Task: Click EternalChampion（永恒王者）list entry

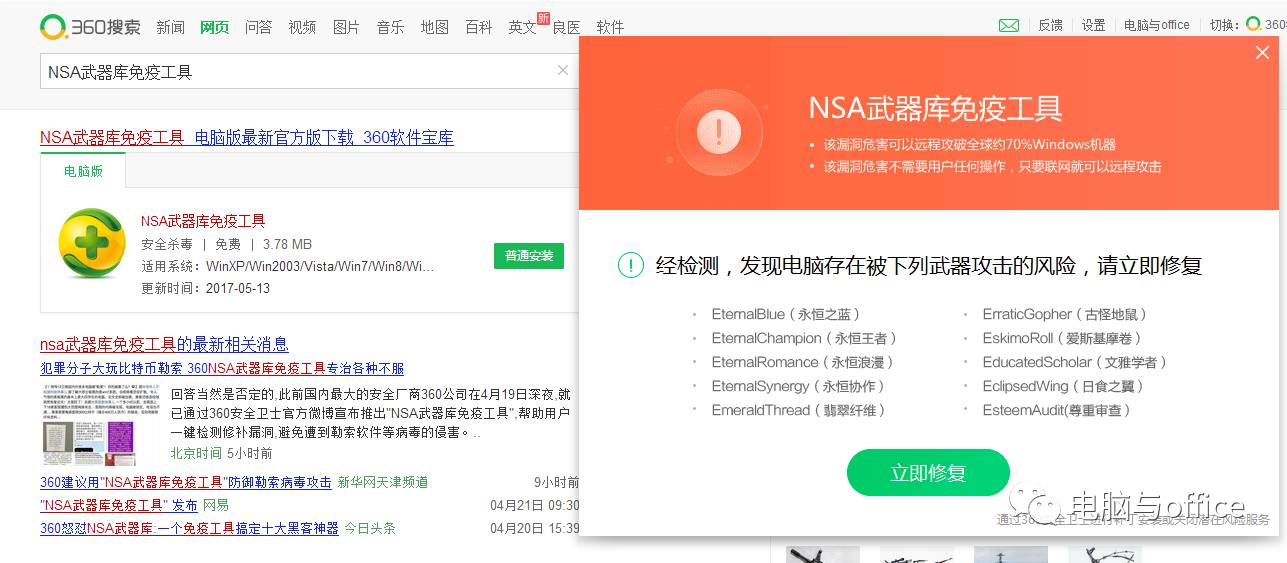Action: tap(804, 338)
